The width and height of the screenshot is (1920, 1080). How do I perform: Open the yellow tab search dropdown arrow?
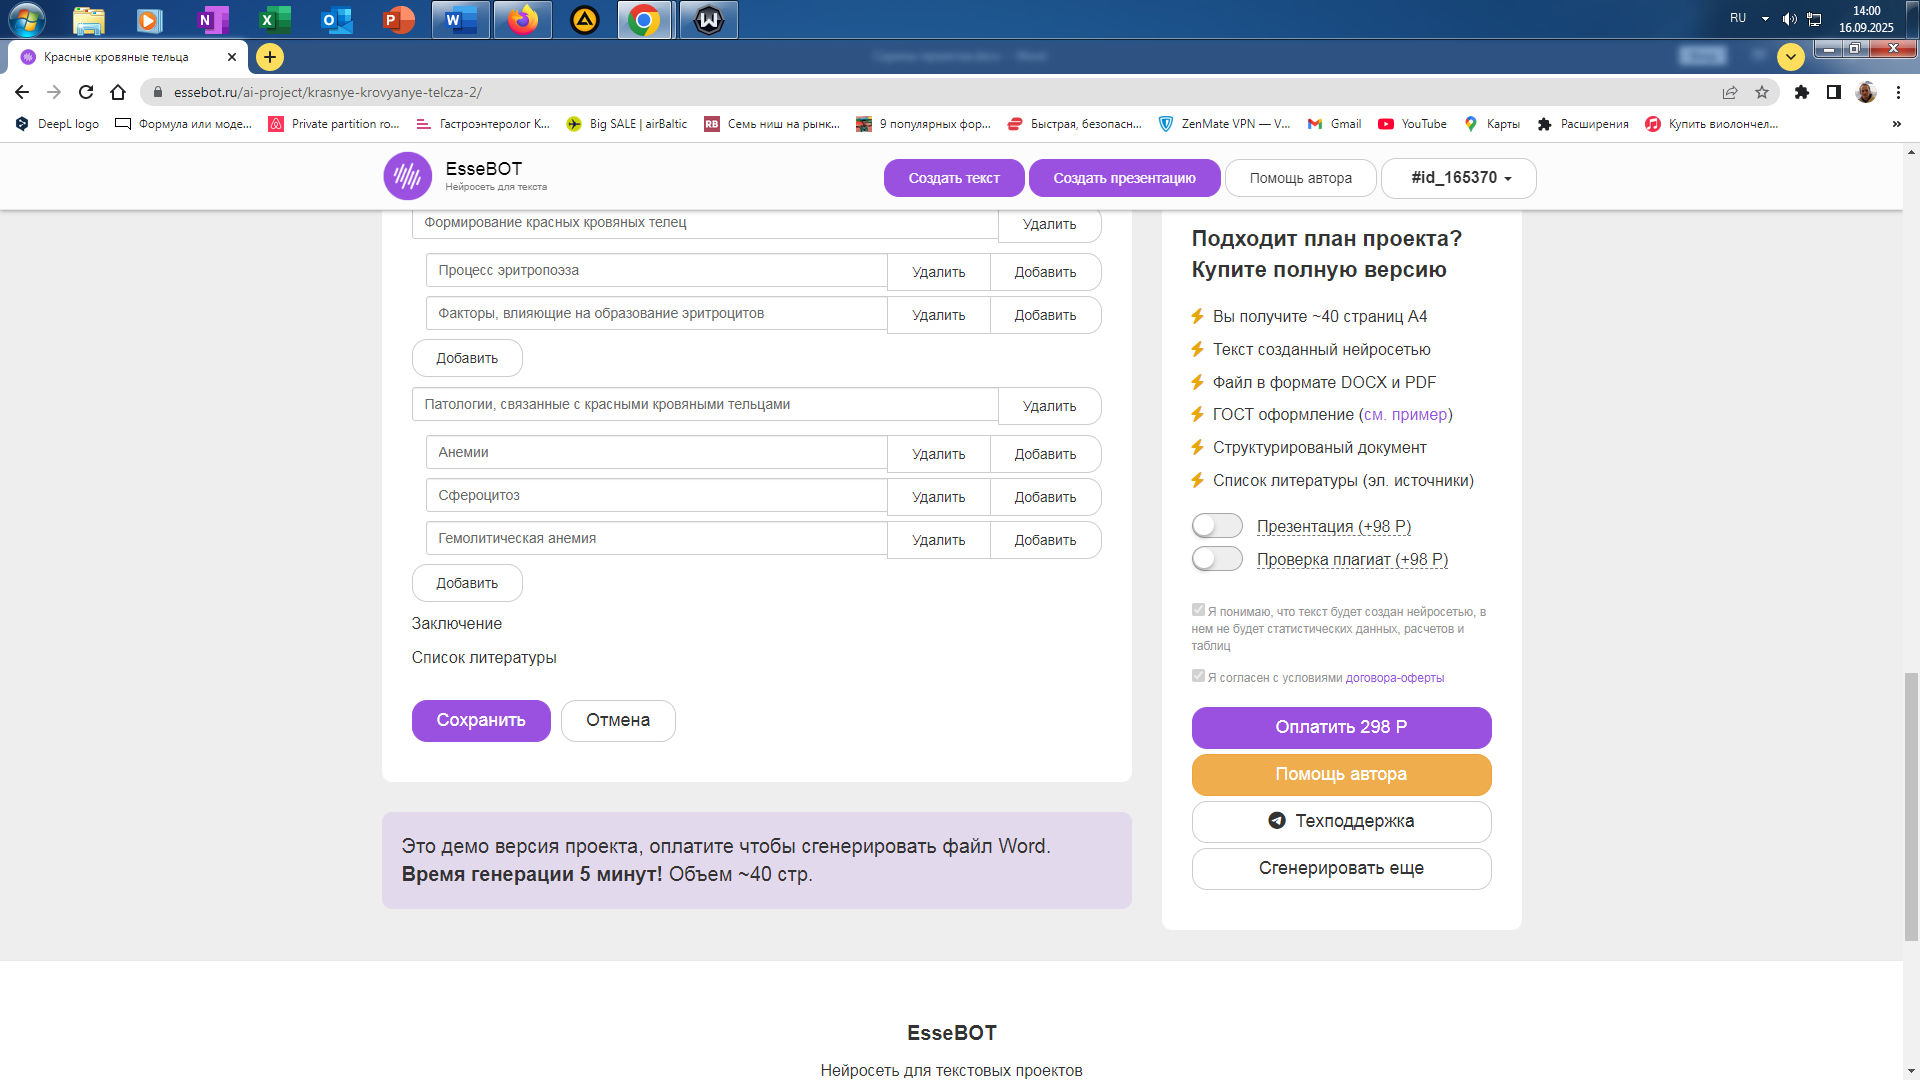tap(1790, 57)
